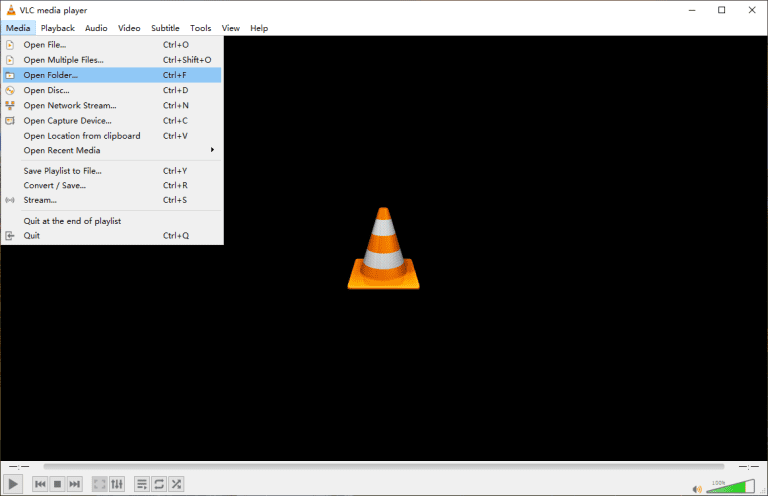The width and height of the screenshot is (768, 496).
Task: Open the Subtitle menu
Action: (165, 28)
